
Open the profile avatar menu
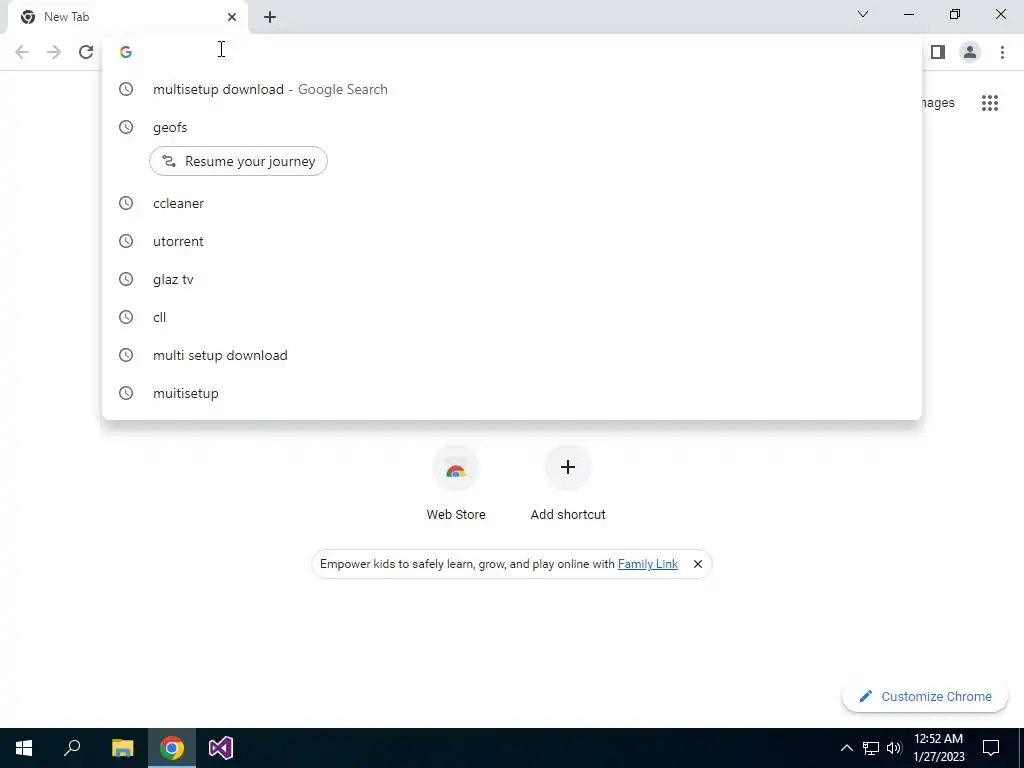click(x=970, y=52)
